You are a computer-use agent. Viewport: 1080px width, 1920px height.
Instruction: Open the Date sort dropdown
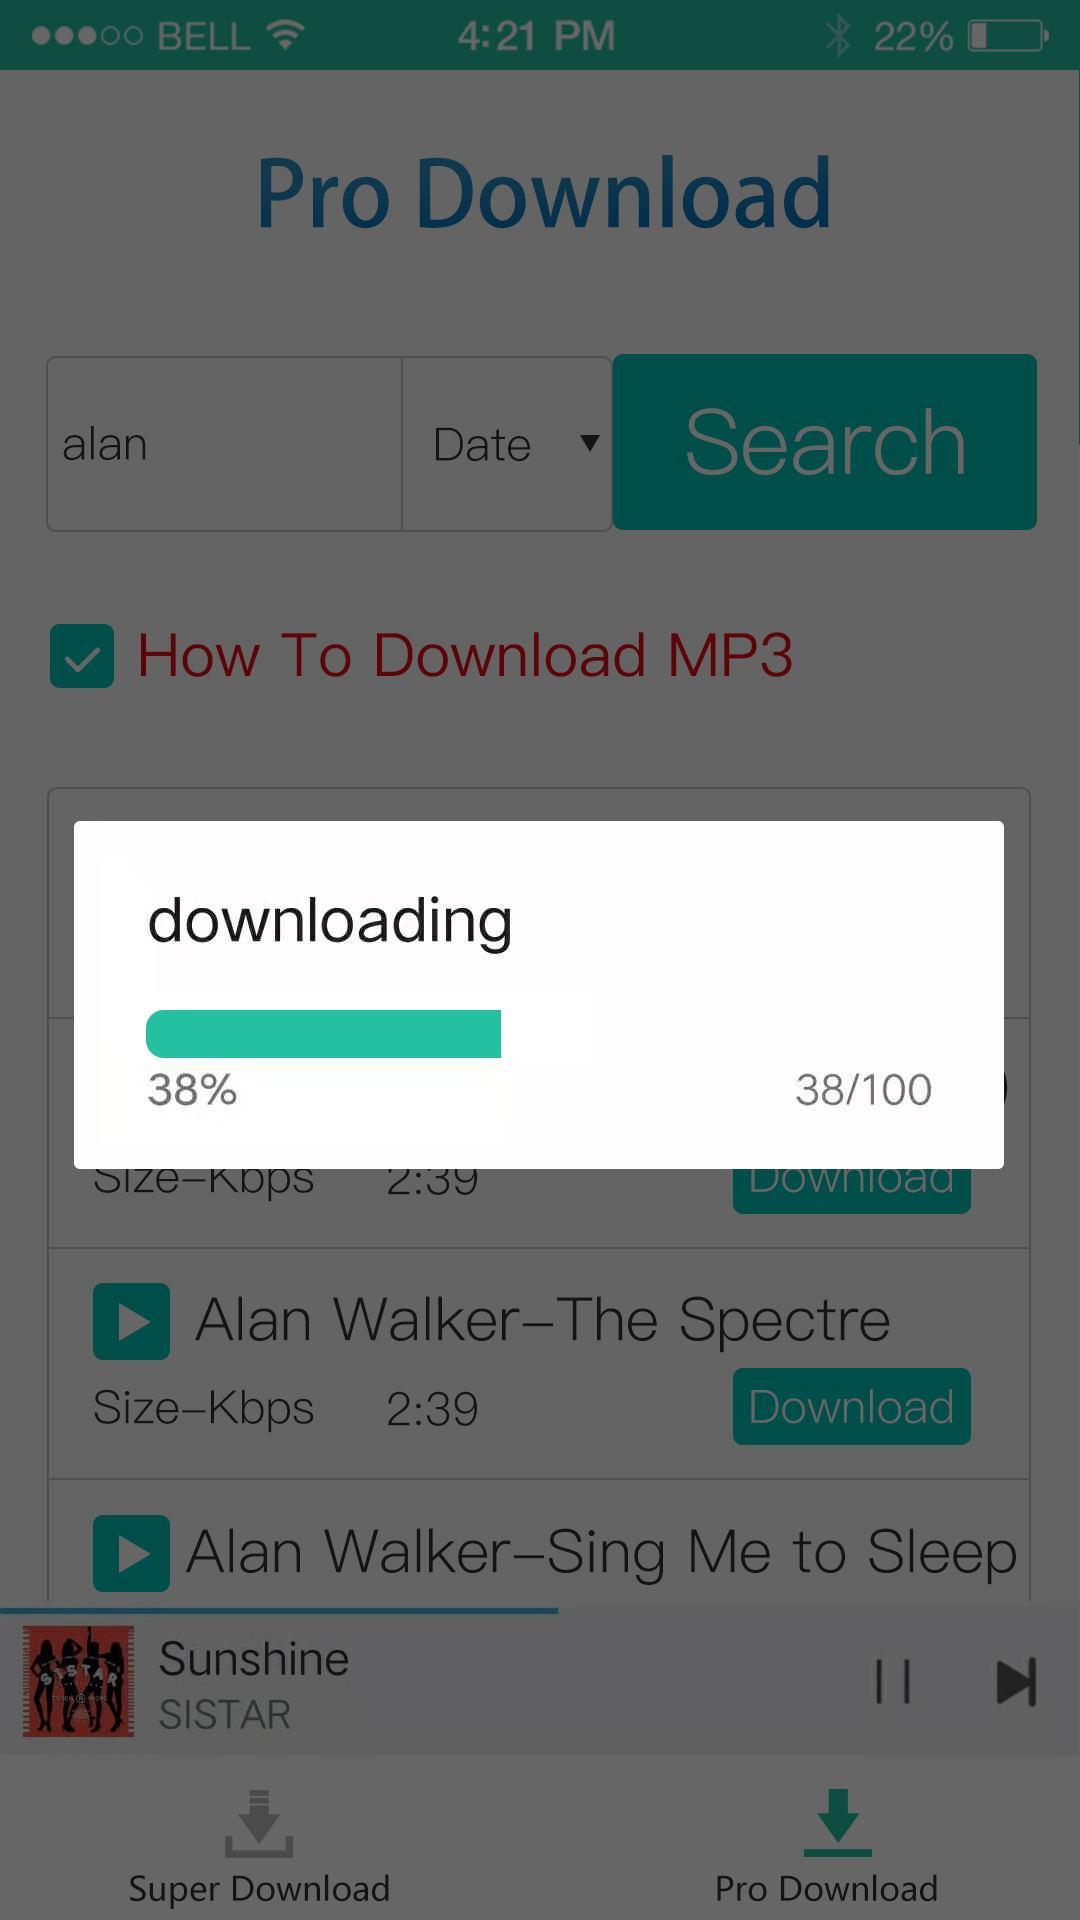pos(507,444)
